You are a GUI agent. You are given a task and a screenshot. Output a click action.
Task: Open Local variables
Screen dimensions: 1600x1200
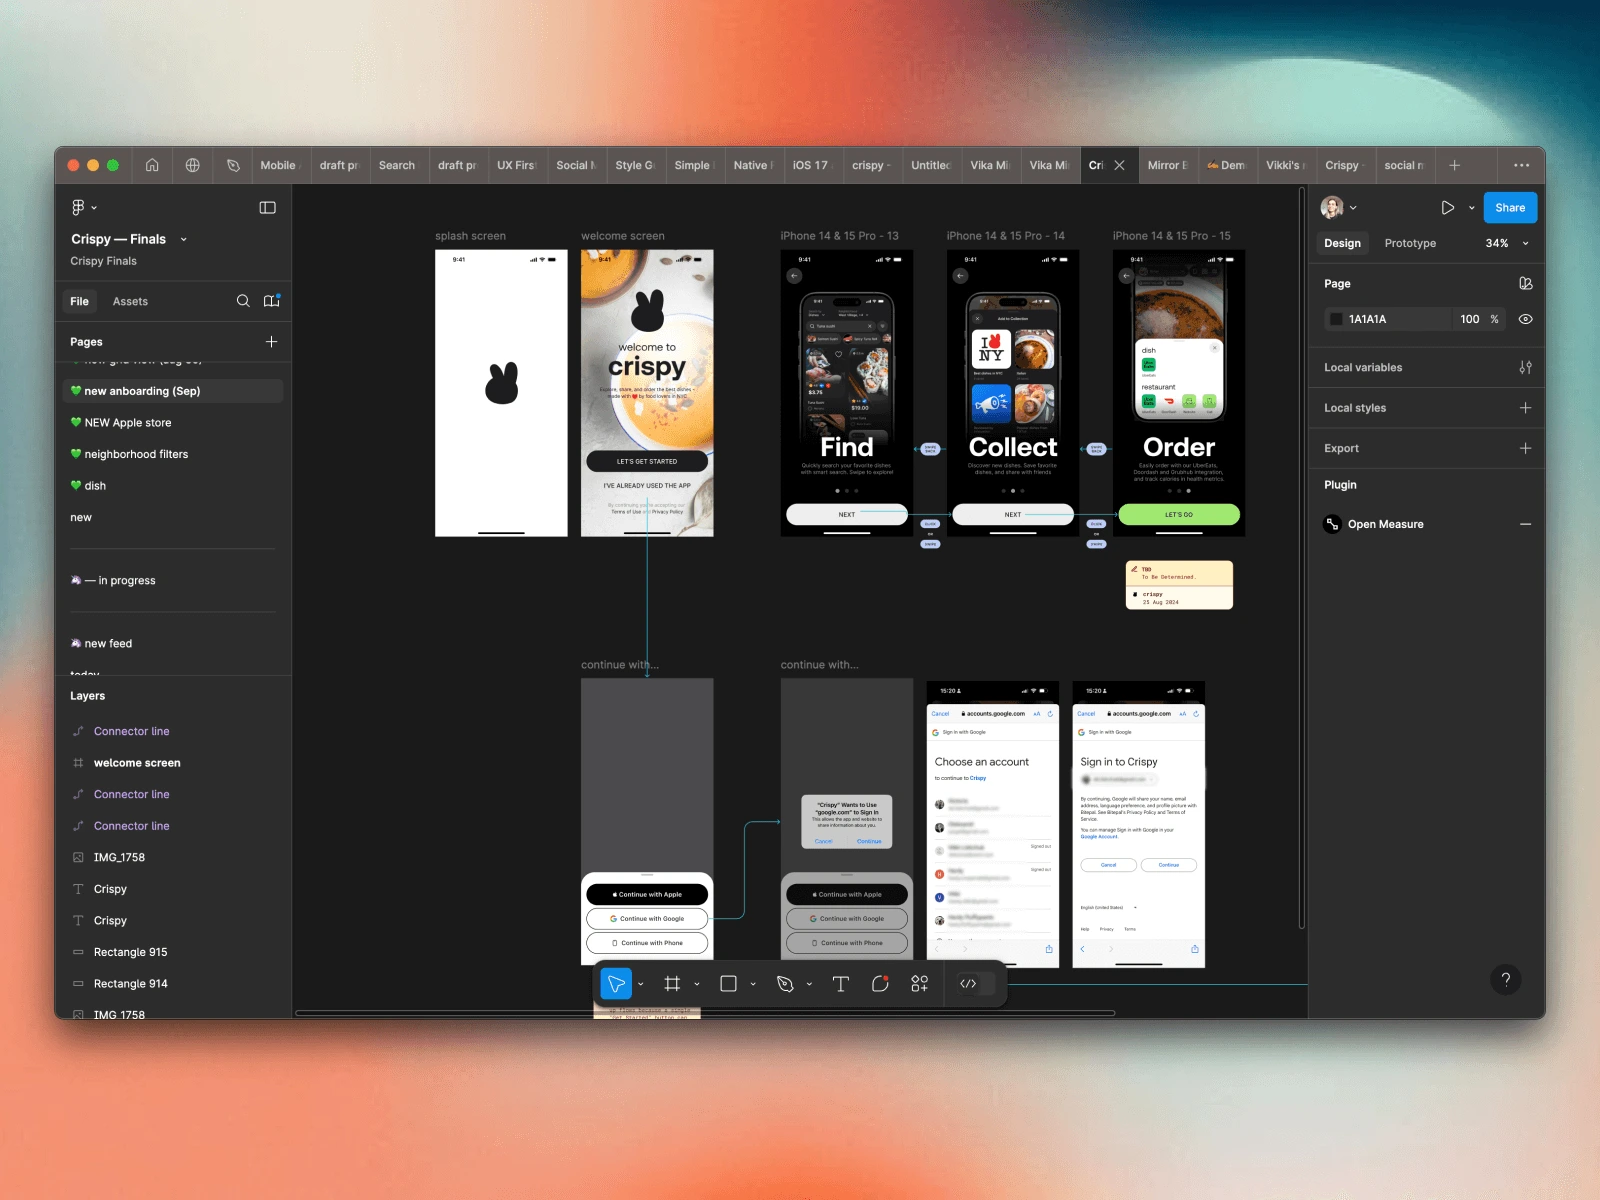[x=1363, y=368]
